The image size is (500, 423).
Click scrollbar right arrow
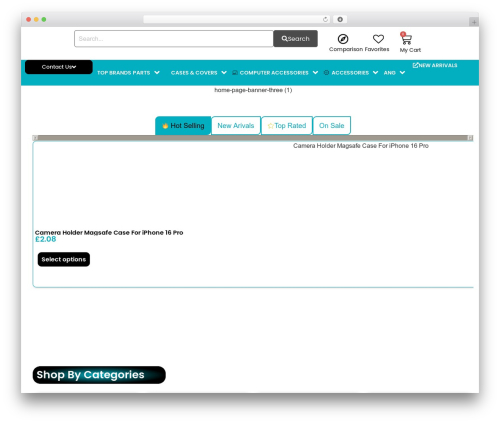470,138
